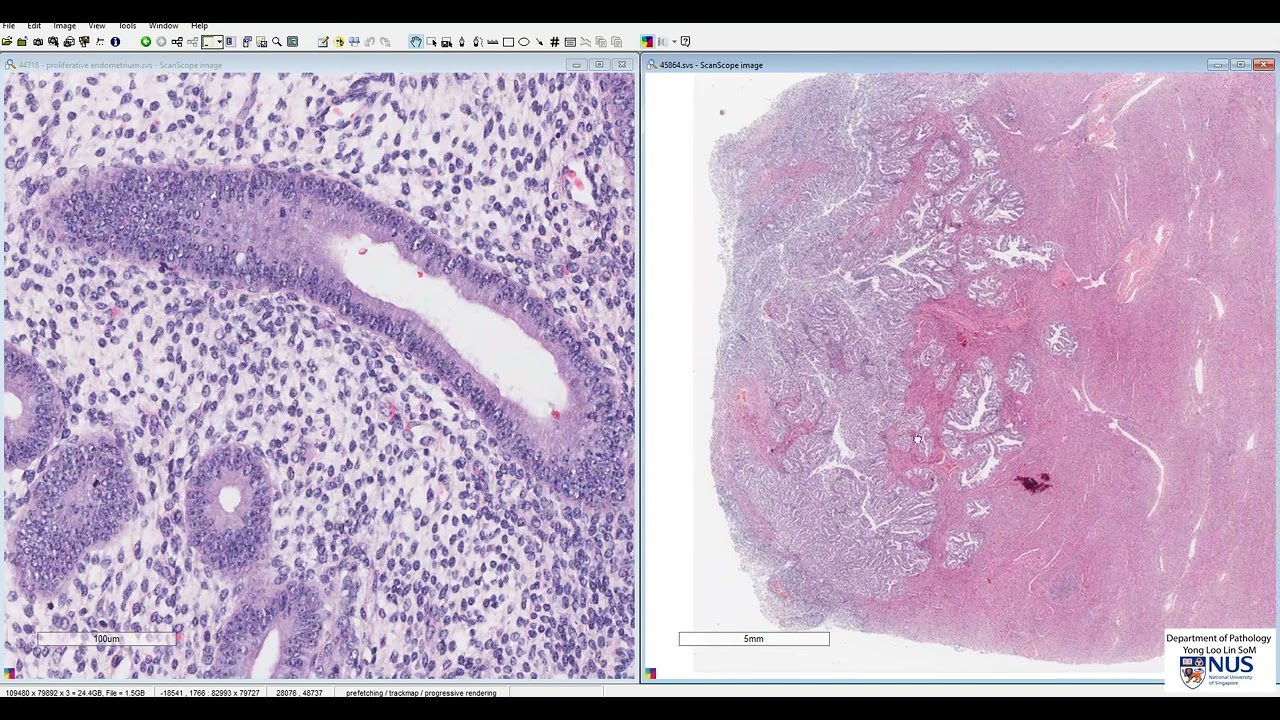Maximize the proliferative endometrium window
The height and width of the screenshot is (720, 1280).
point(599,65)
